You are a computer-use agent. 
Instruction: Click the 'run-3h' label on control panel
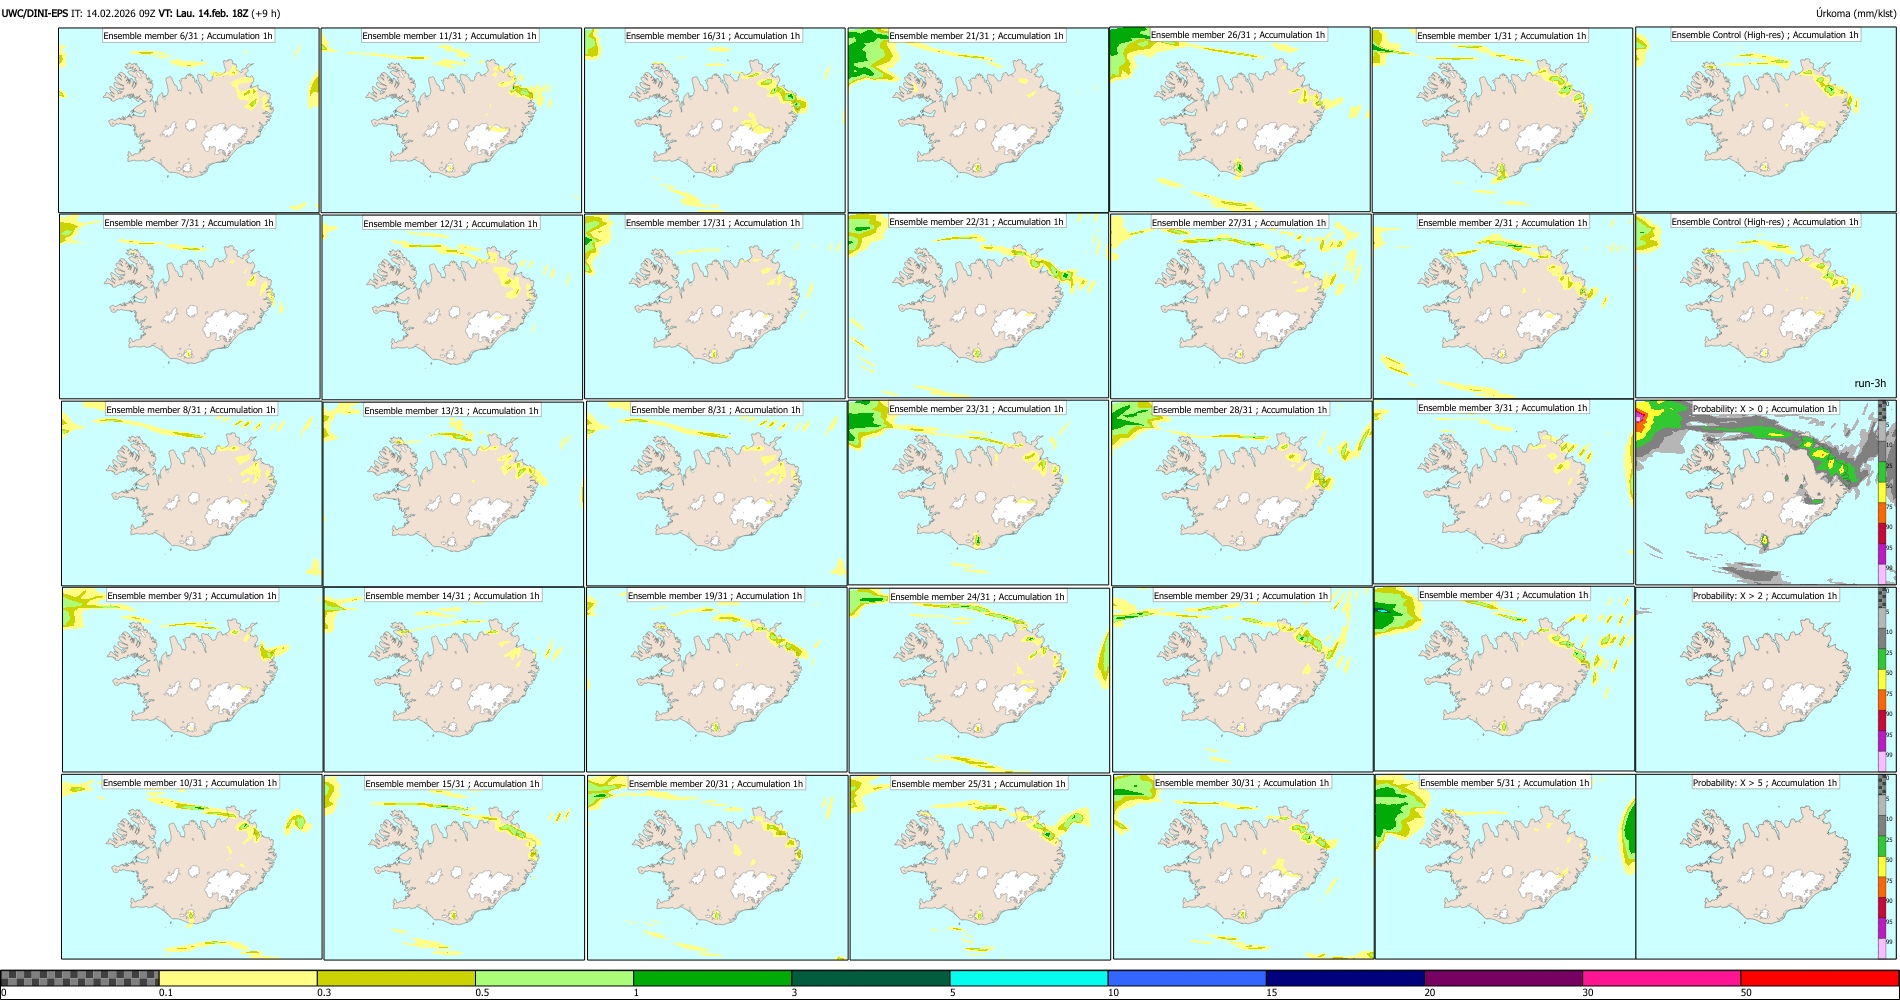point(1869,383)
